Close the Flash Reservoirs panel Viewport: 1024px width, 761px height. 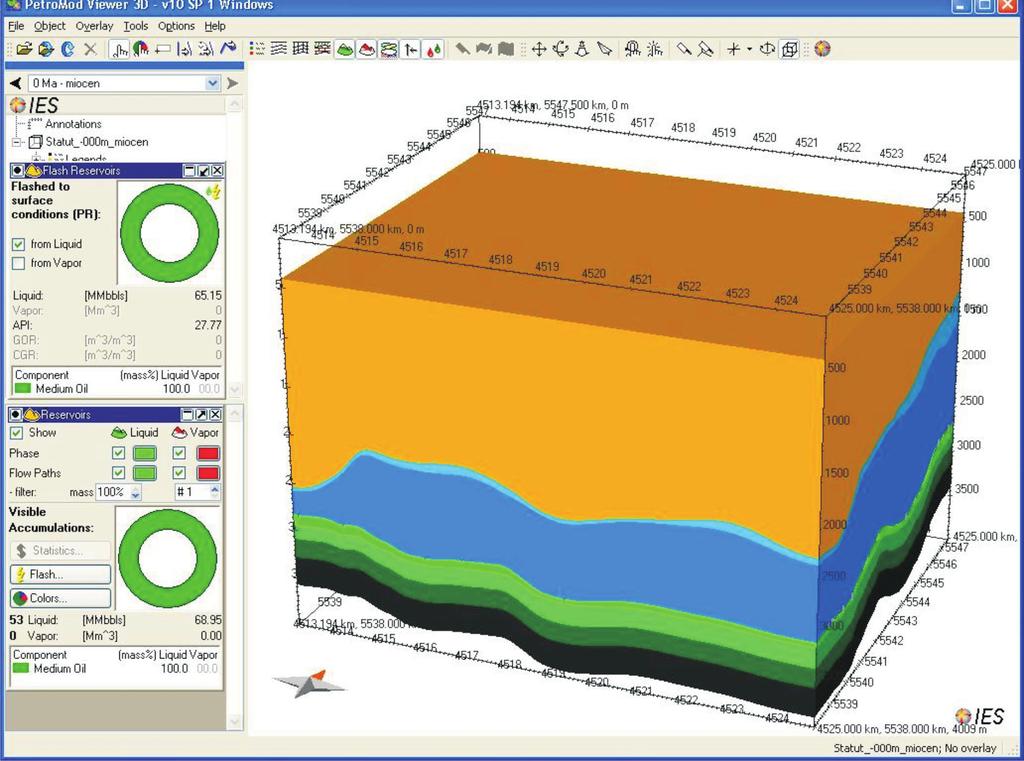point(217,170)
